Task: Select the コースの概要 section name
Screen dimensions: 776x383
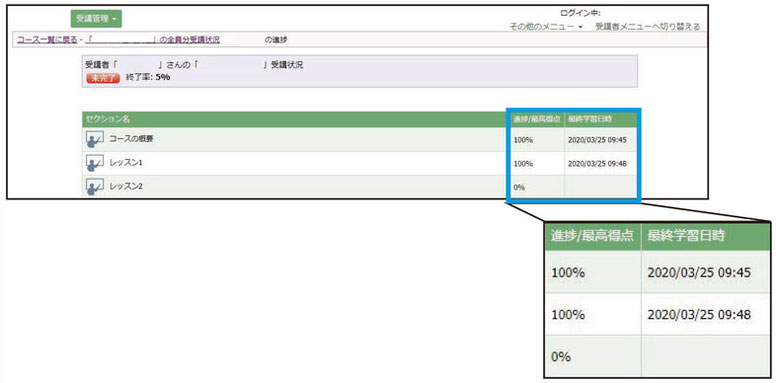Action: tap(131, 139)
